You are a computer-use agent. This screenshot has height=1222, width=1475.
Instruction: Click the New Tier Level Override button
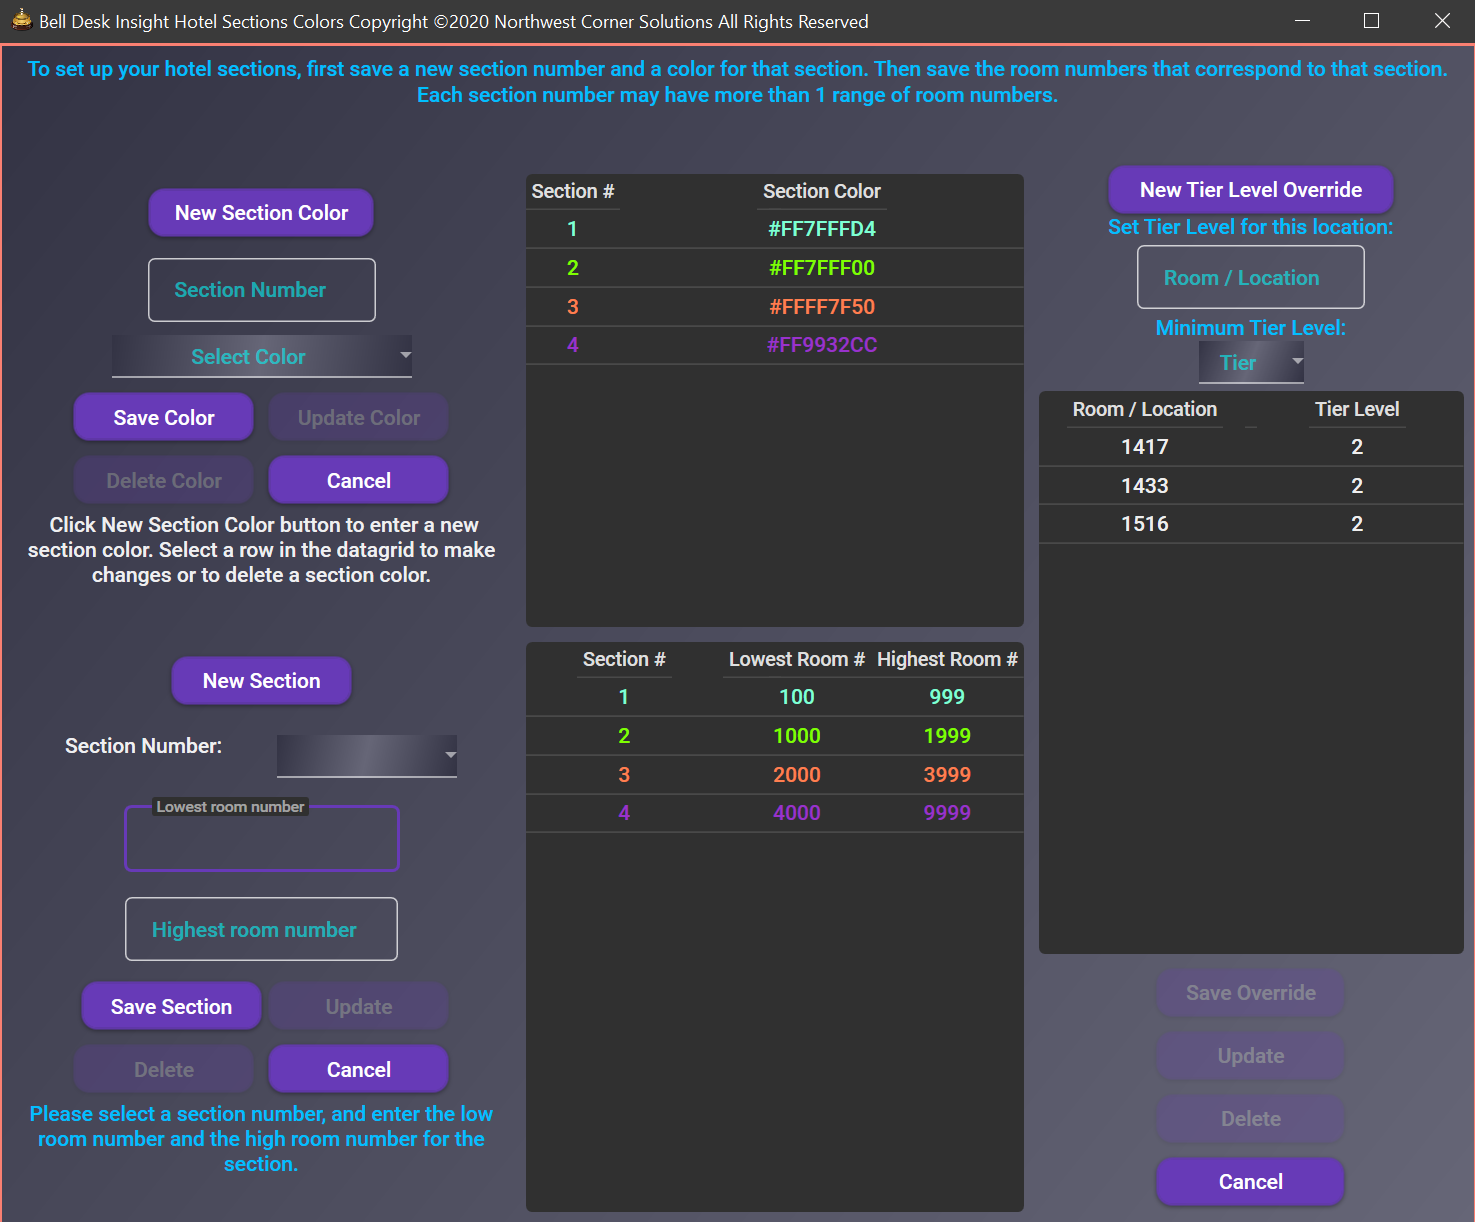click(1250, 190)
